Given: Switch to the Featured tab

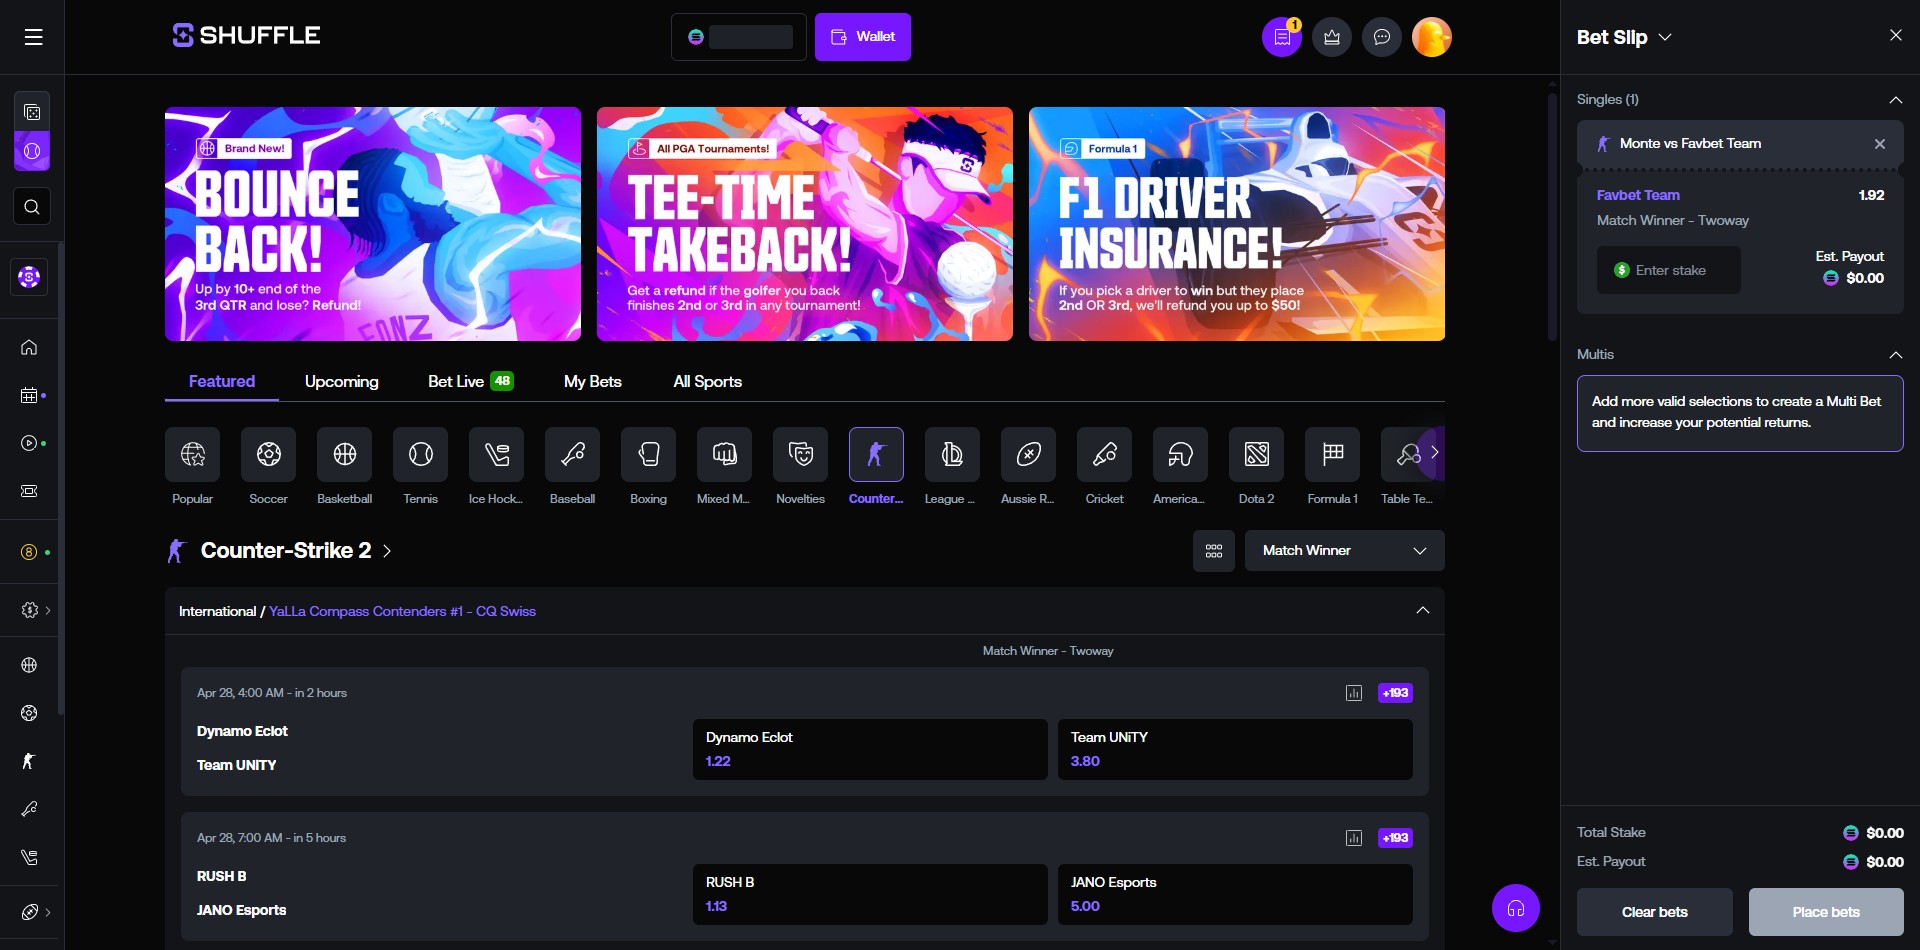Looking at the screenshot, I should [x=222, y=382].
